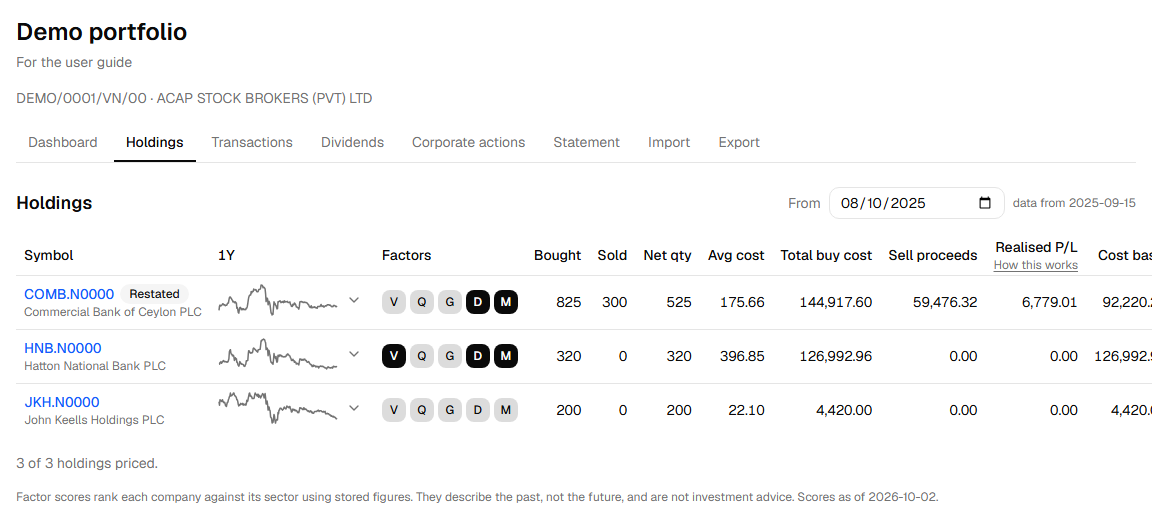Click the Symbol column header
This screenshot has height=521, width=1152.
[x=48, y=256]
